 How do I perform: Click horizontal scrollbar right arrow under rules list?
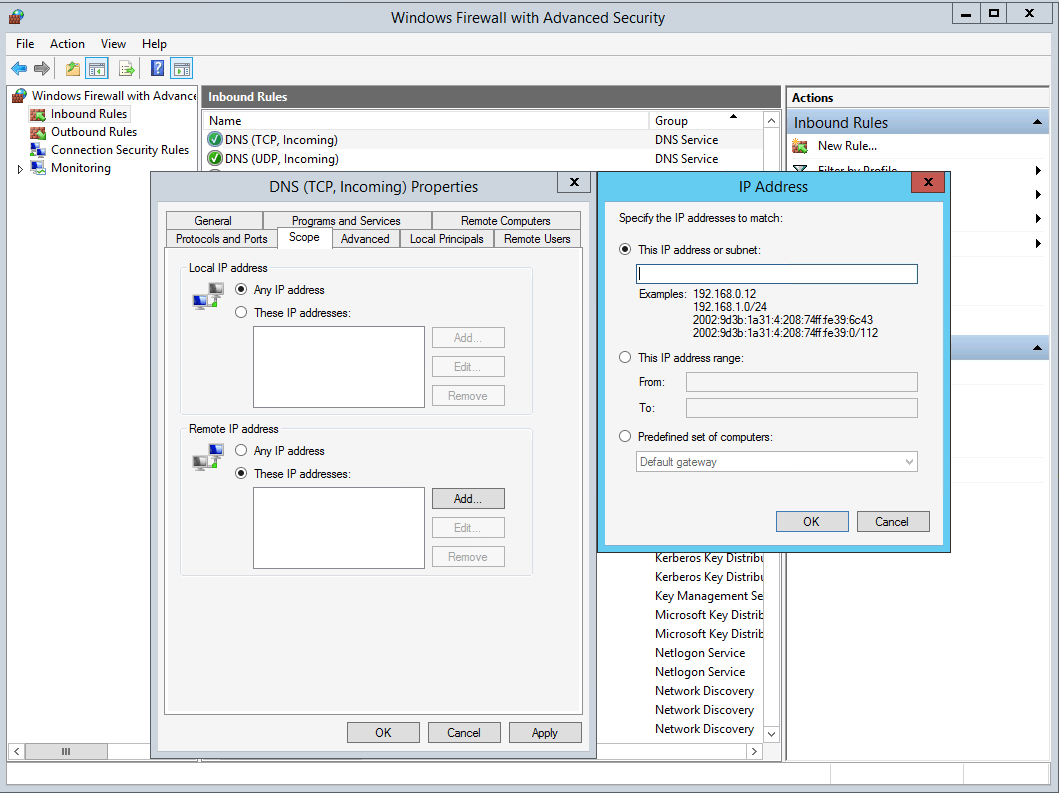point(754,751)
